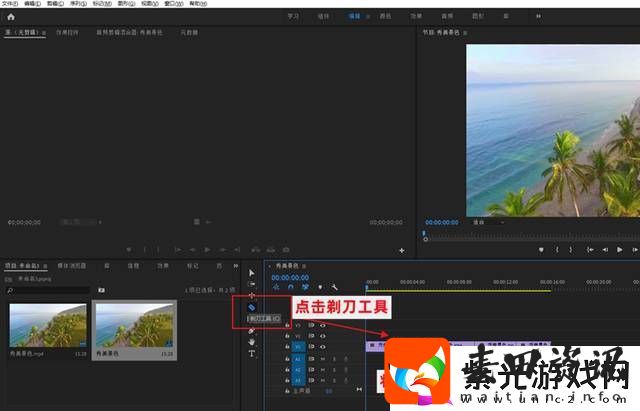Viewport: 640px width, 411px height.
Task: Open 效果控件 panel tab
Action: click(x=67, y=32)
